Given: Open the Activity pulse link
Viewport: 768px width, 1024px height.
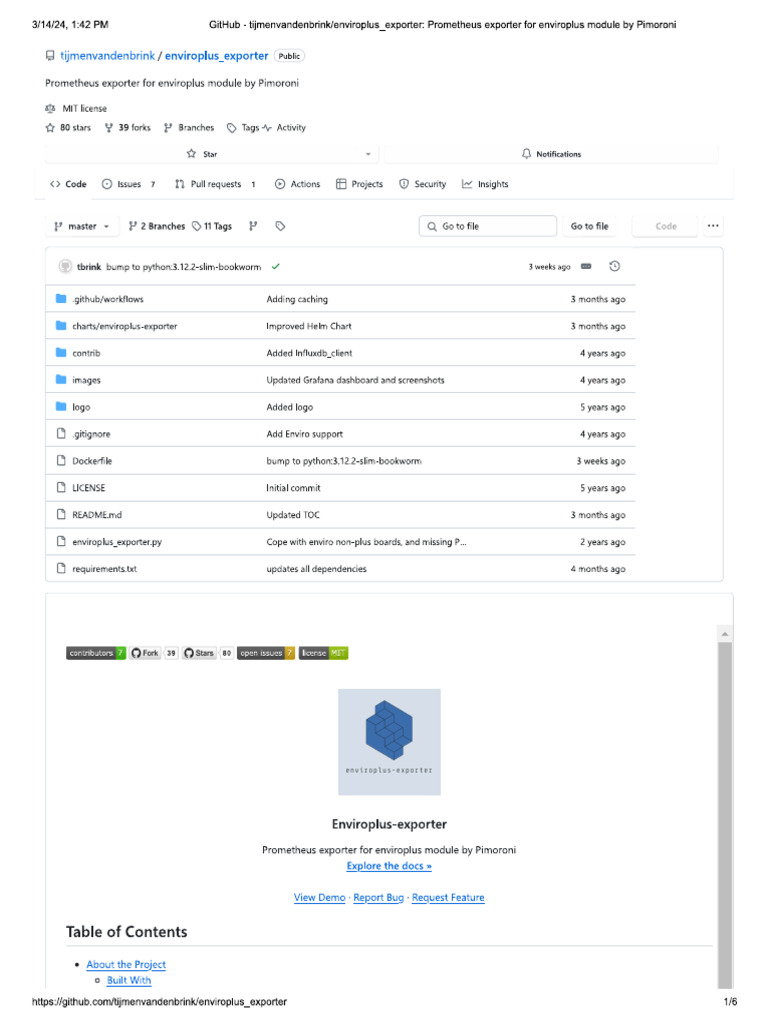Looking at the screenshot, I should click(x=284, y=127).
